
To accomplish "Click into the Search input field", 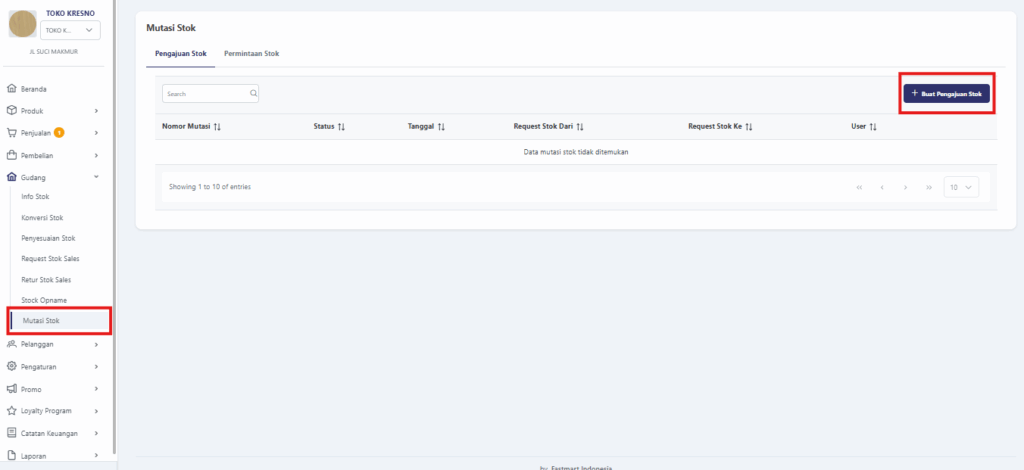I will (205, 93).
